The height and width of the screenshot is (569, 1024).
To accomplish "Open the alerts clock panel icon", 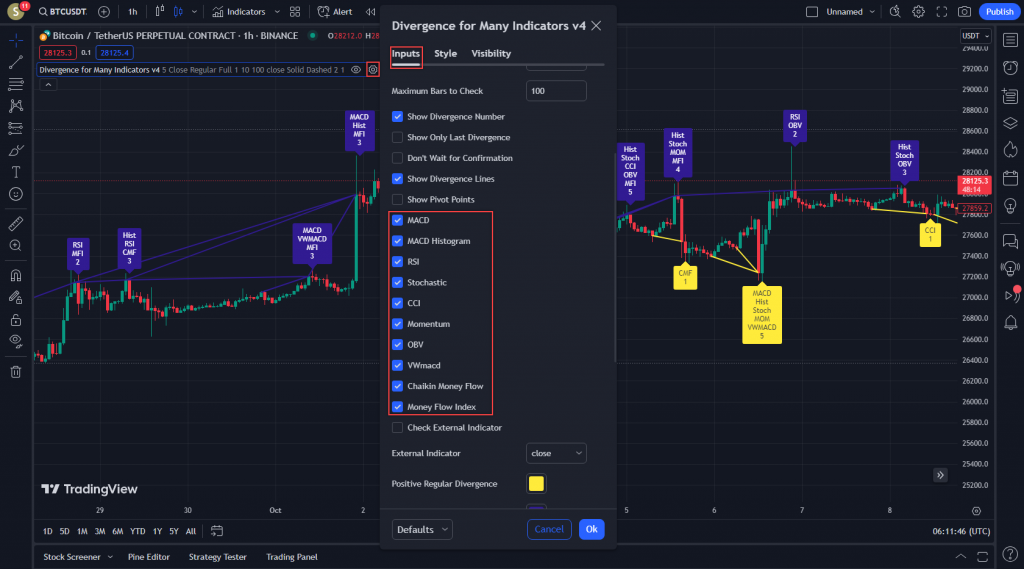I will pos(1010,68).
